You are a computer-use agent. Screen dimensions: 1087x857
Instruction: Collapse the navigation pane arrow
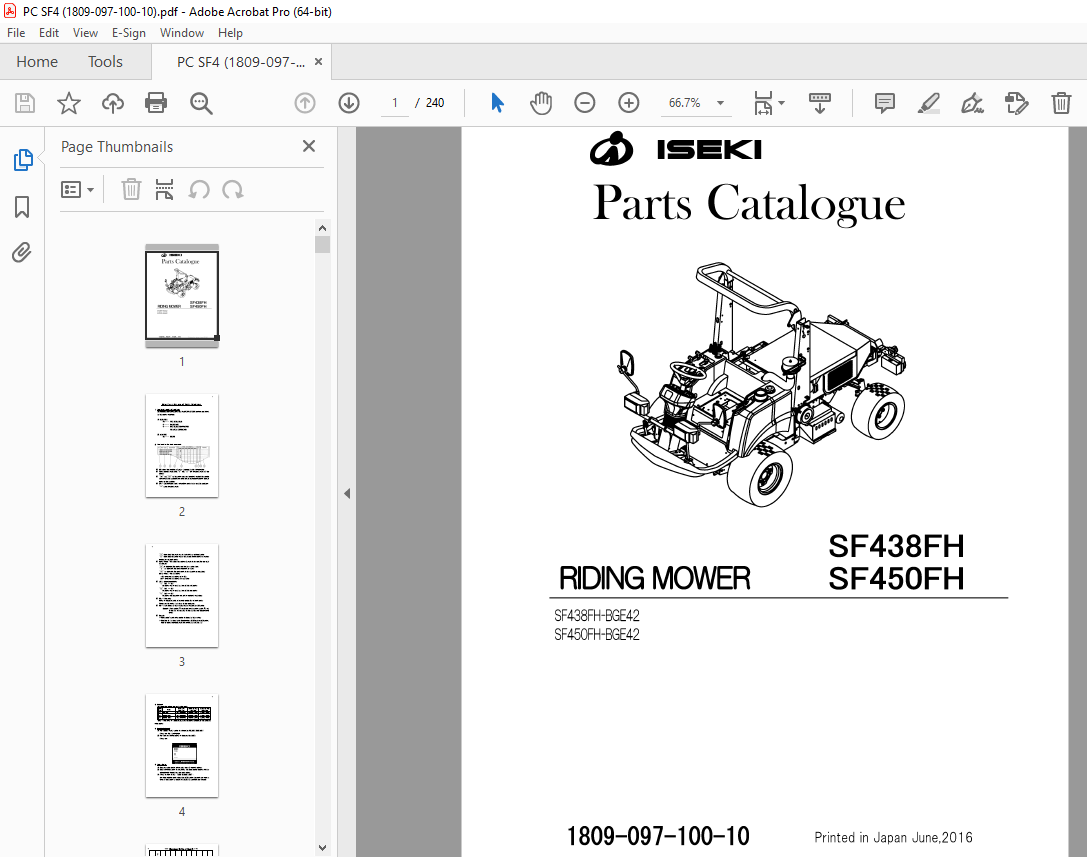[347, 494]
